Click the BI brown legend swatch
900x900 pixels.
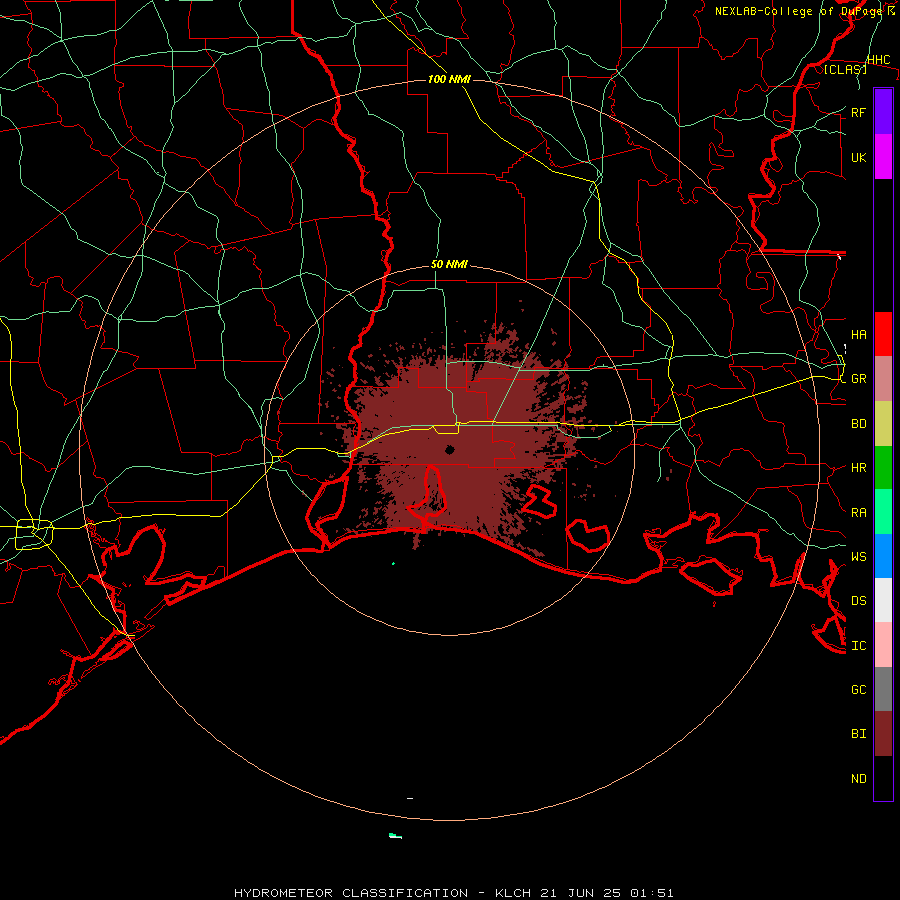pos(883,734)
